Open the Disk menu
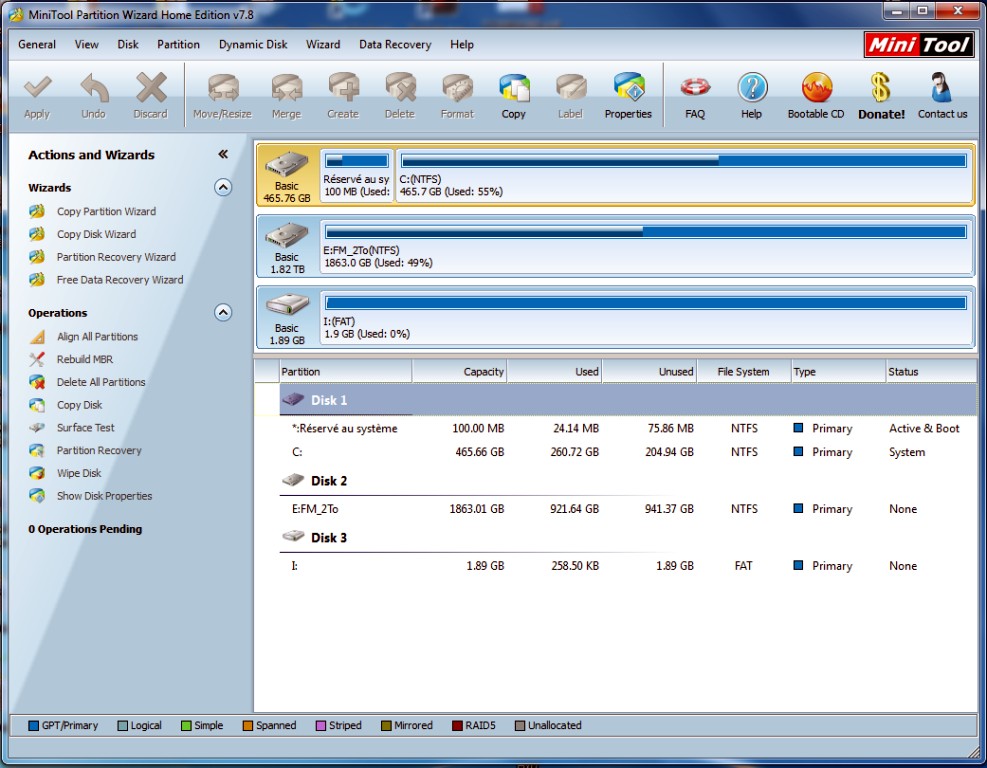 tap(128, 45)
